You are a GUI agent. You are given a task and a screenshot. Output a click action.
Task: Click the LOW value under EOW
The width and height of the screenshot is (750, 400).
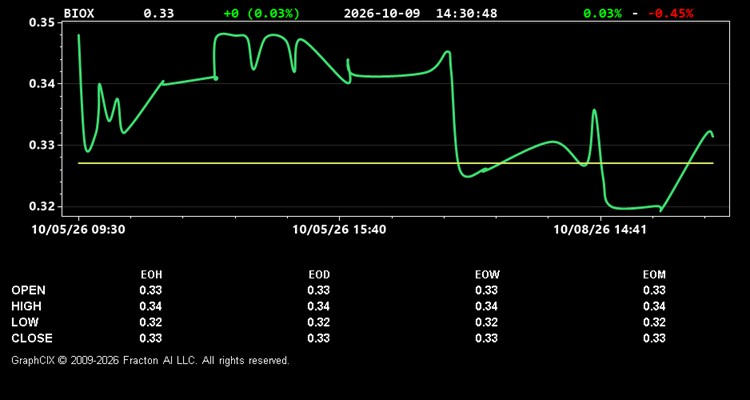(486, 322)
